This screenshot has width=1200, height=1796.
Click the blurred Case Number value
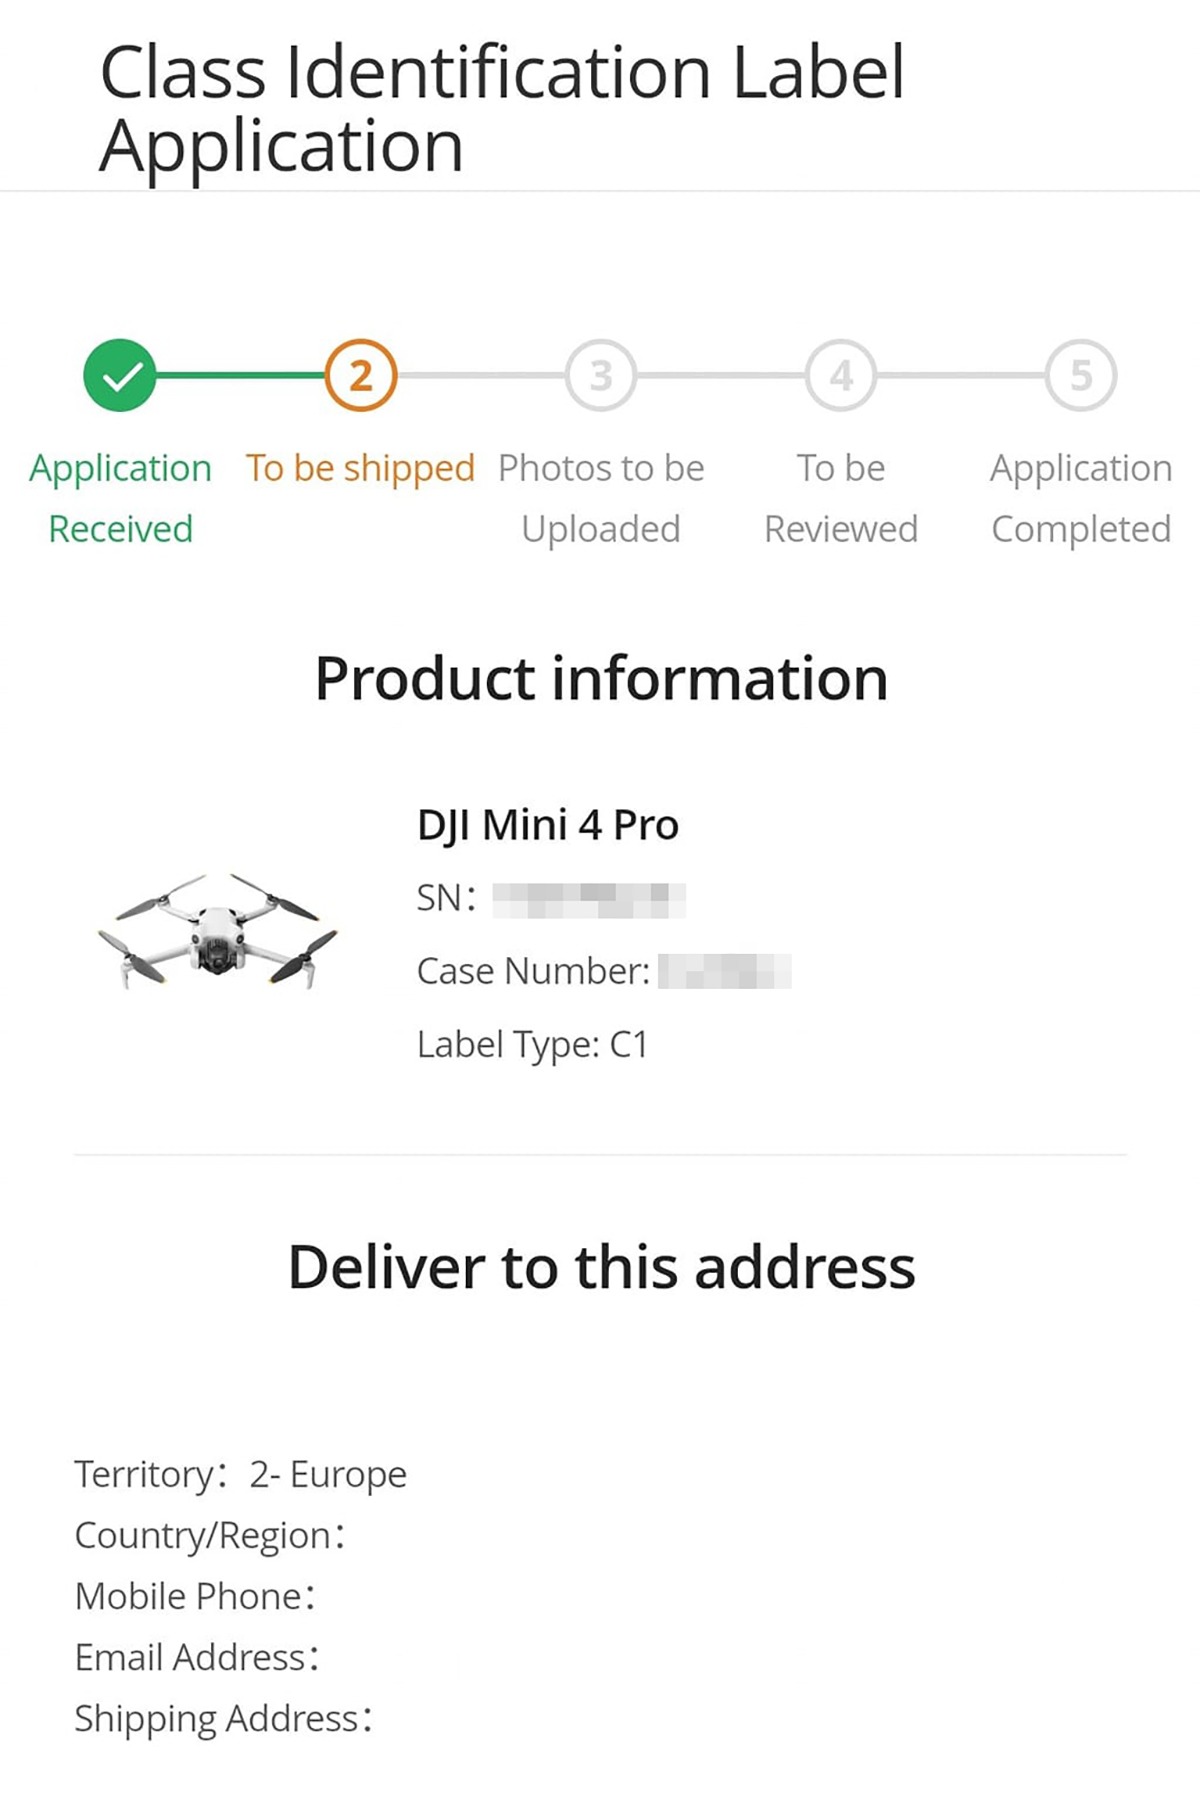pyautogui.click(x=724, y=971)
